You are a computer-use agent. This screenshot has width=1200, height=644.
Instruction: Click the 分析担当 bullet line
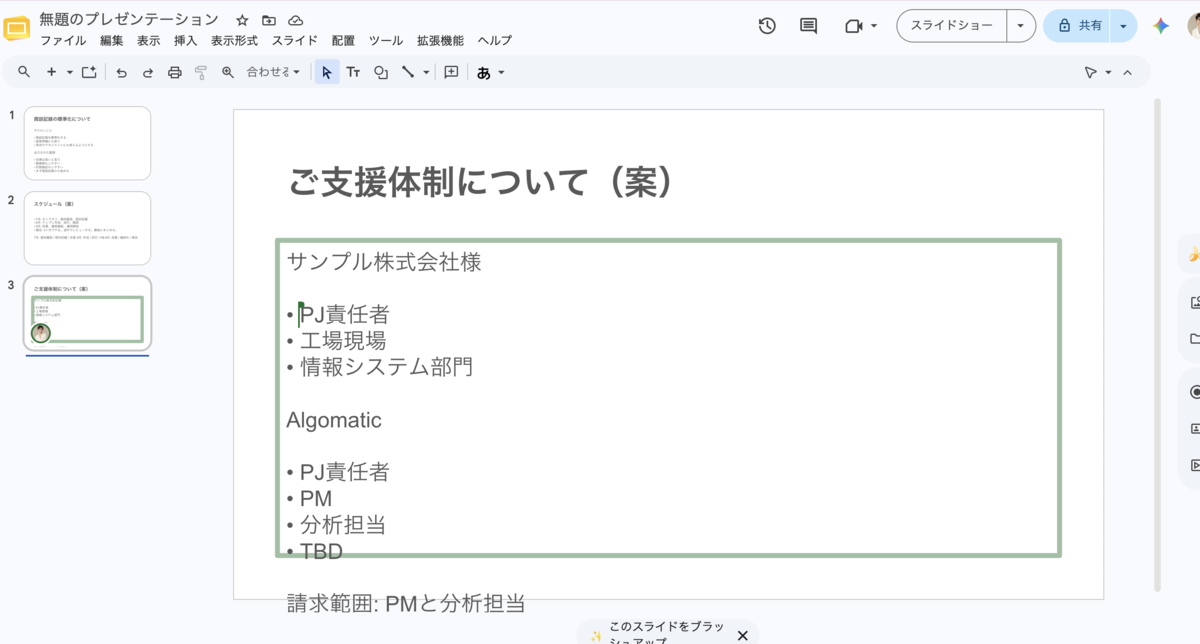(337, 524)
